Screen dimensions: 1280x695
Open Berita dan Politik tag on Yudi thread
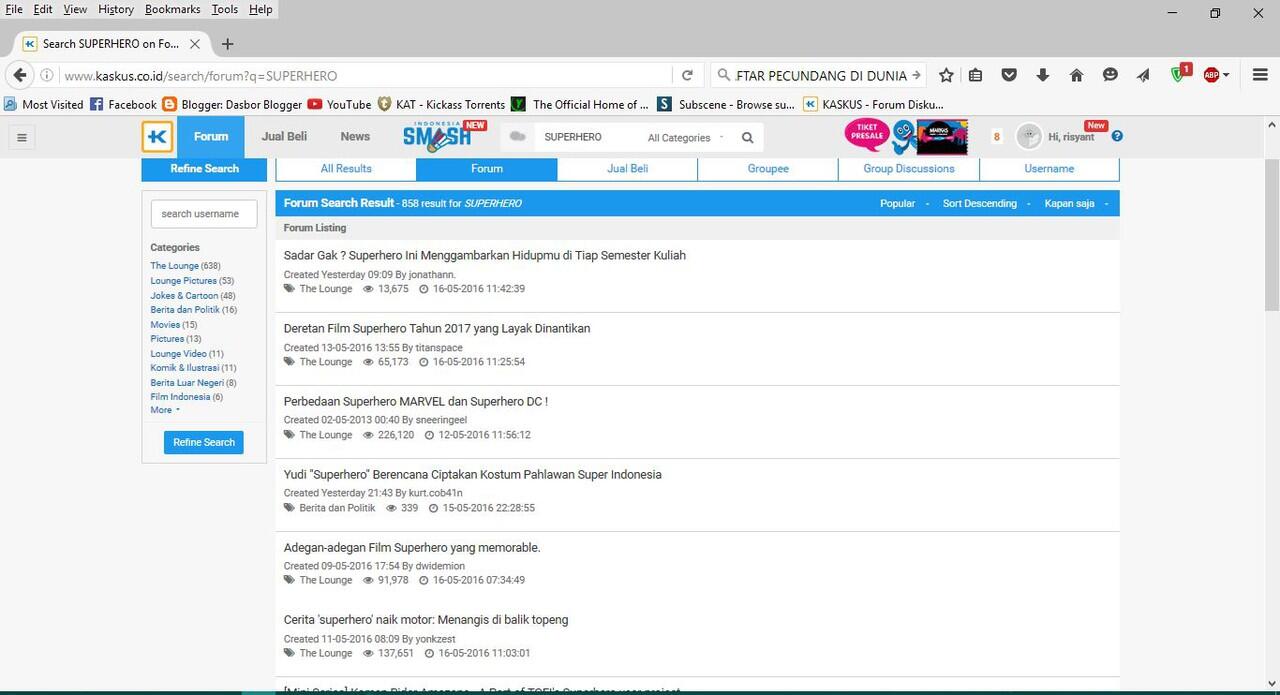[x=338, y=508]
